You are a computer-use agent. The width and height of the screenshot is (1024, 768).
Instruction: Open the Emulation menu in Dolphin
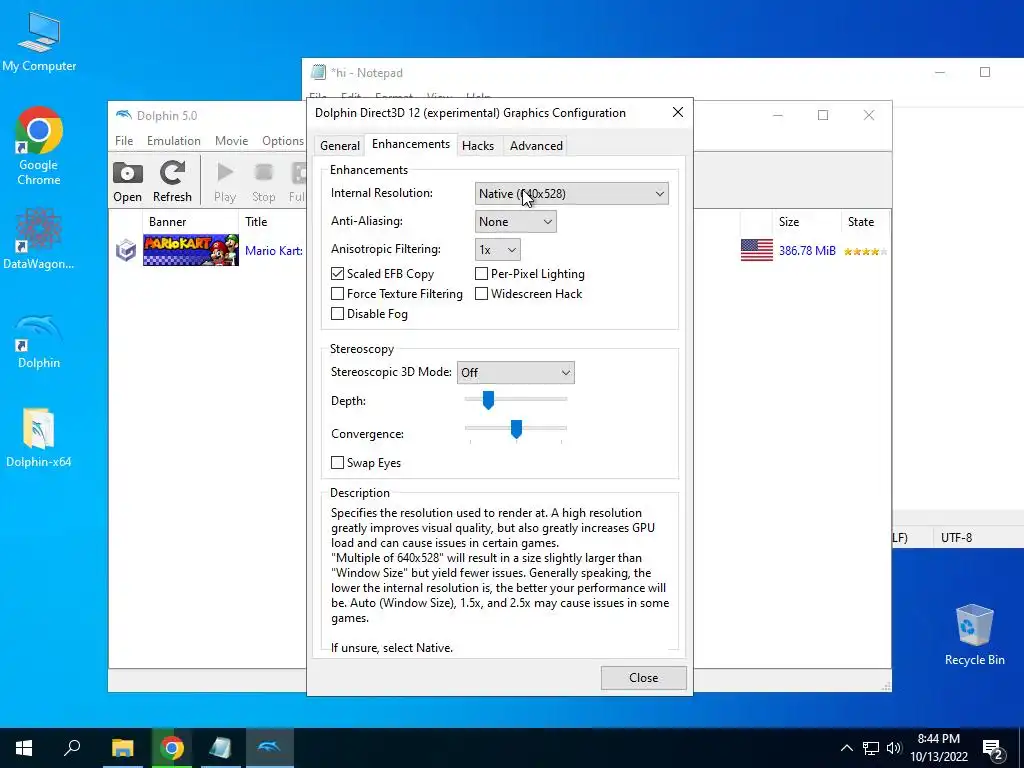tap(174, 140)
